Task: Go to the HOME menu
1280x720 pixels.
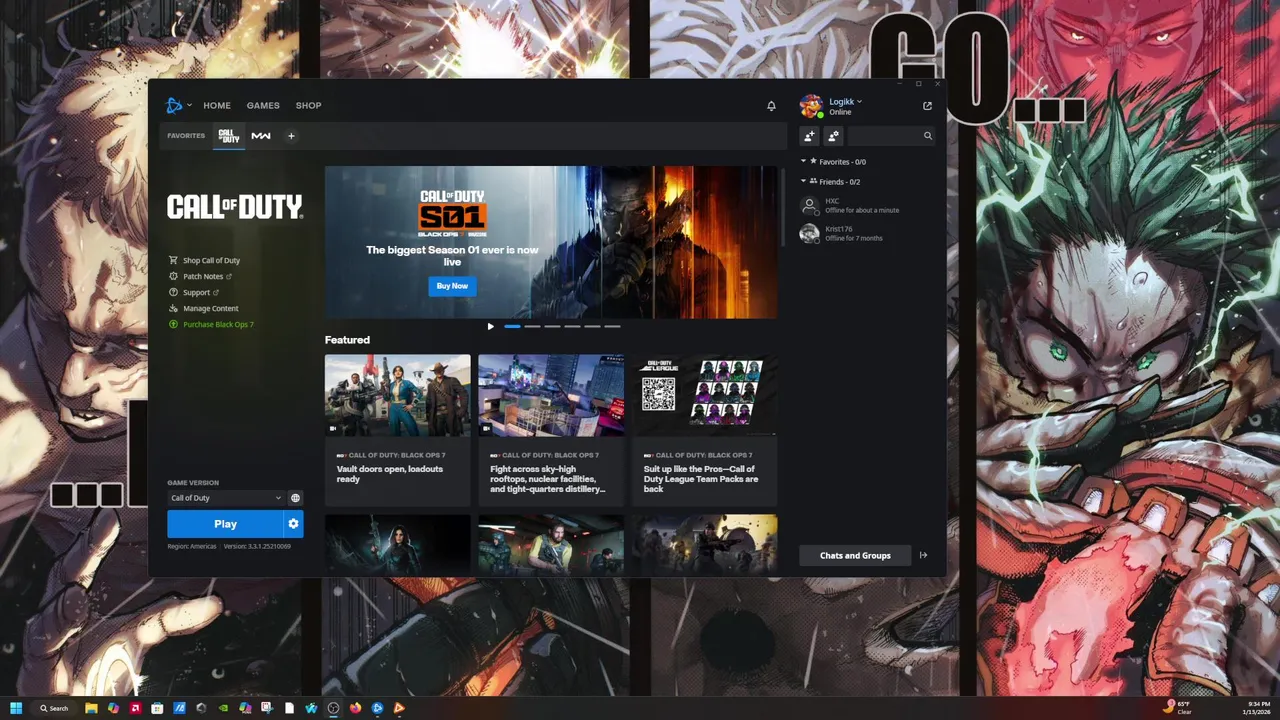Action: point(217,105)
